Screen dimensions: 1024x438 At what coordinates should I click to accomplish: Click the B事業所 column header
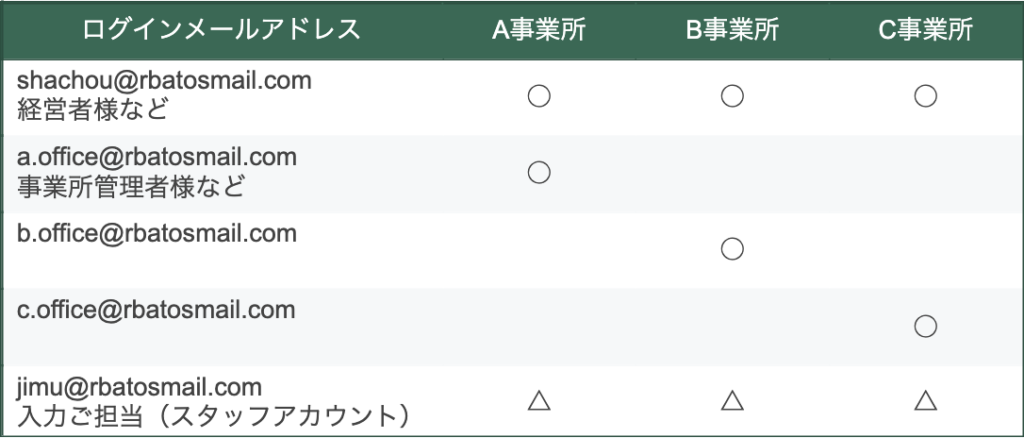coord(732,29)
